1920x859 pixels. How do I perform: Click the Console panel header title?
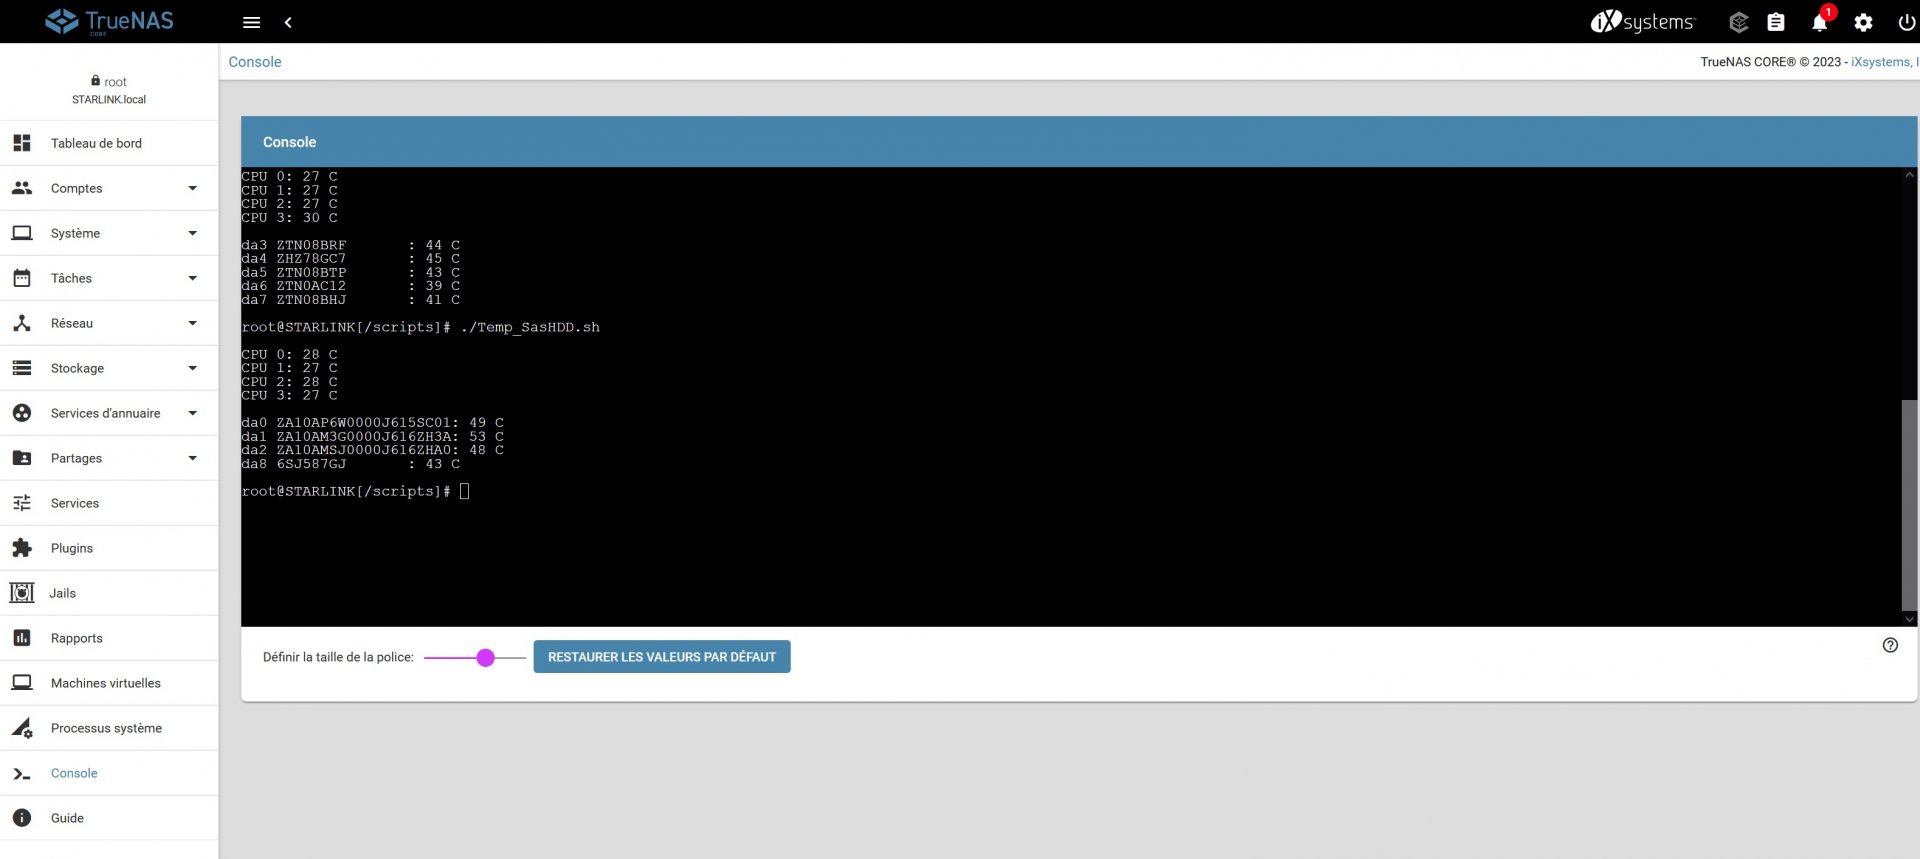point(289,142)
